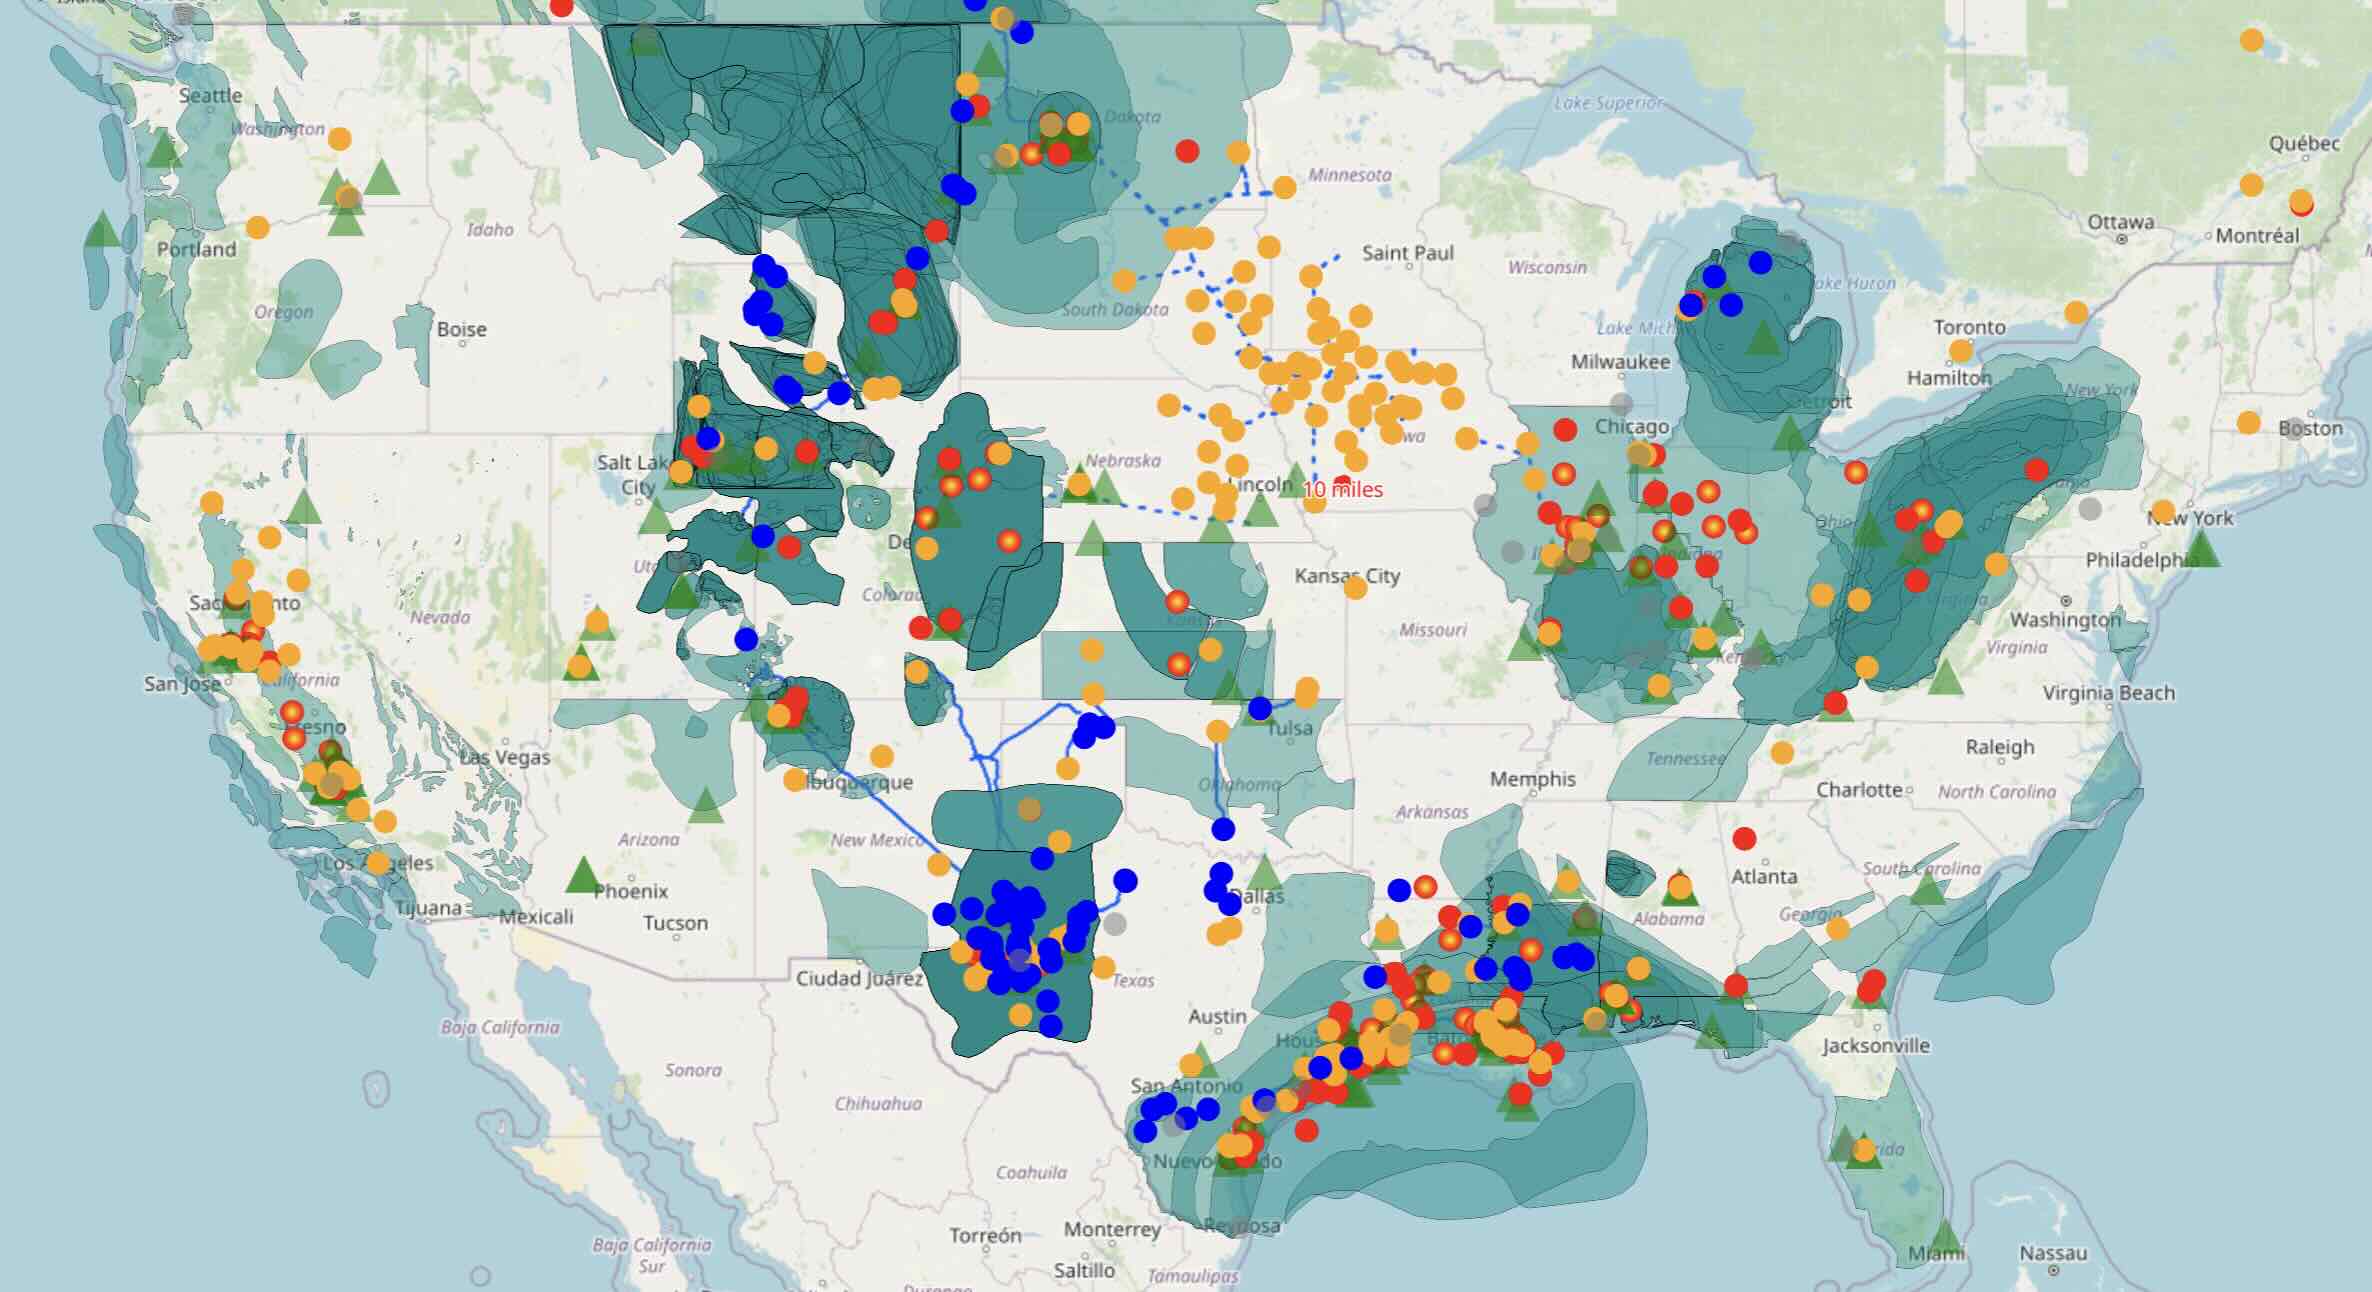2372x1292 pixels.
Task: Select the orange marker in Washington state
Action: 339,139
